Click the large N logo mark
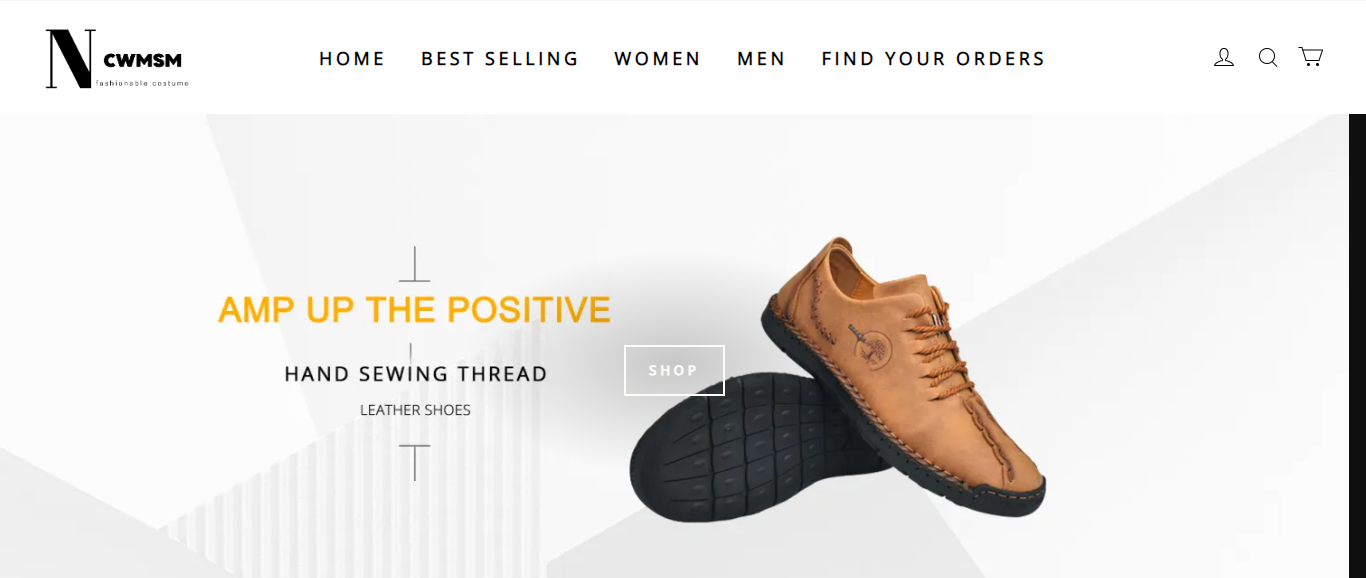1366x578 pixels. (x=70, y=59)
